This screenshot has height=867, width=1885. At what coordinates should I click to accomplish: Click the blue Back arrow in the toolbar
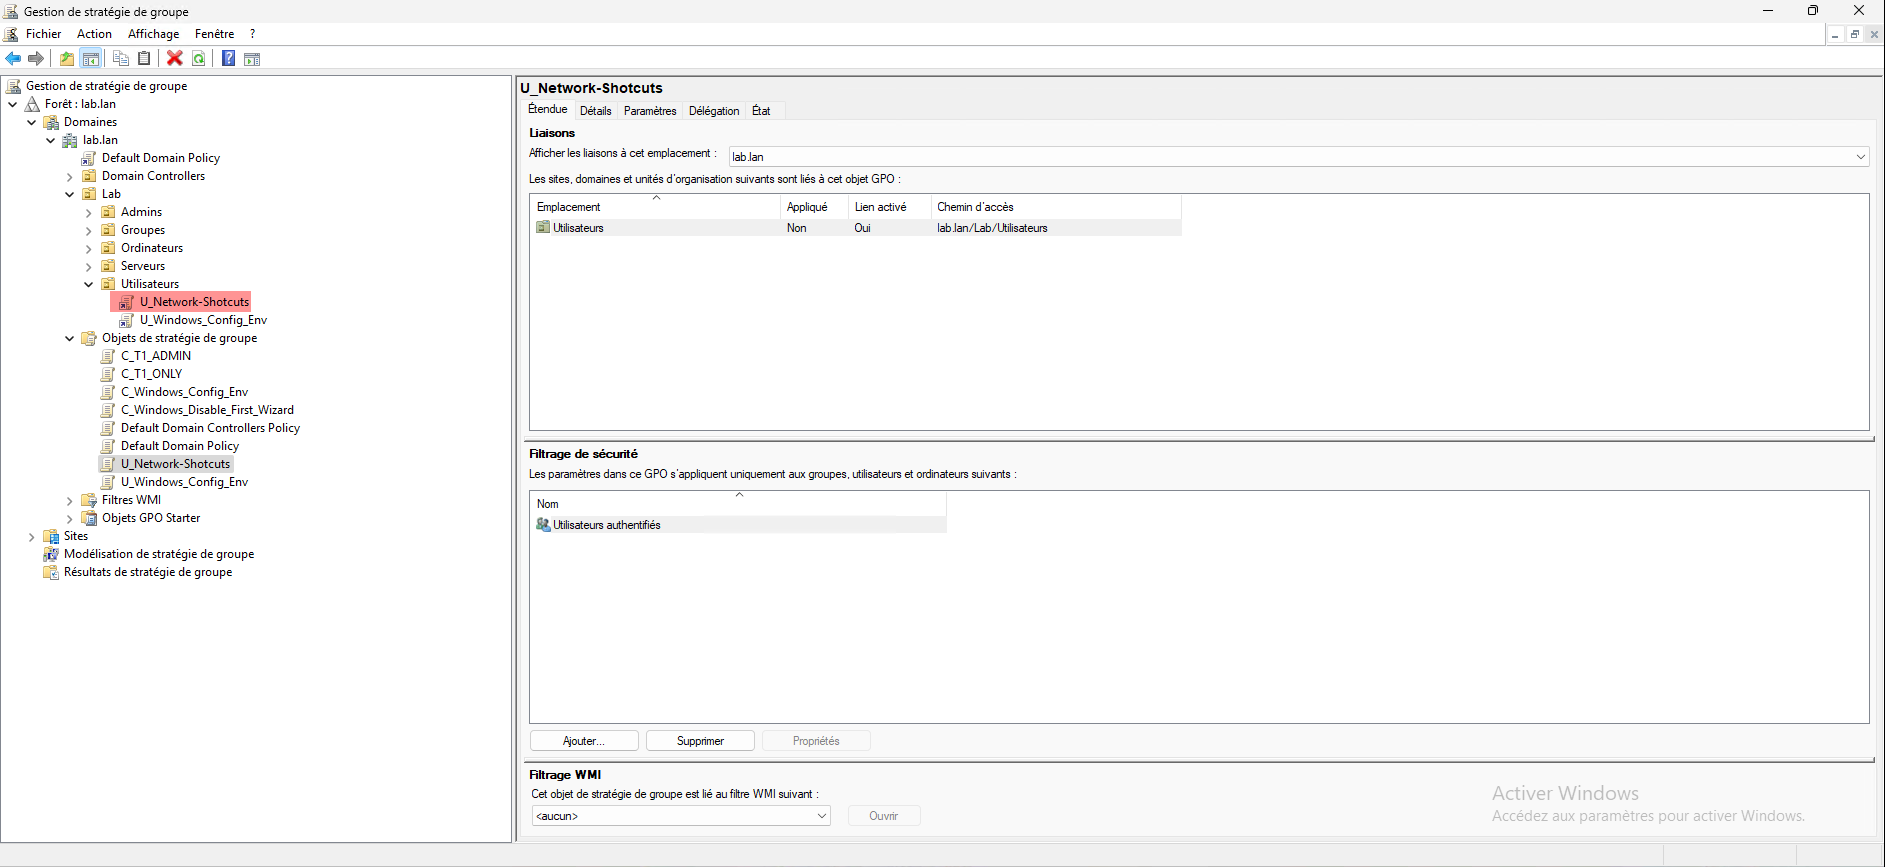click(x=13, y=58)
